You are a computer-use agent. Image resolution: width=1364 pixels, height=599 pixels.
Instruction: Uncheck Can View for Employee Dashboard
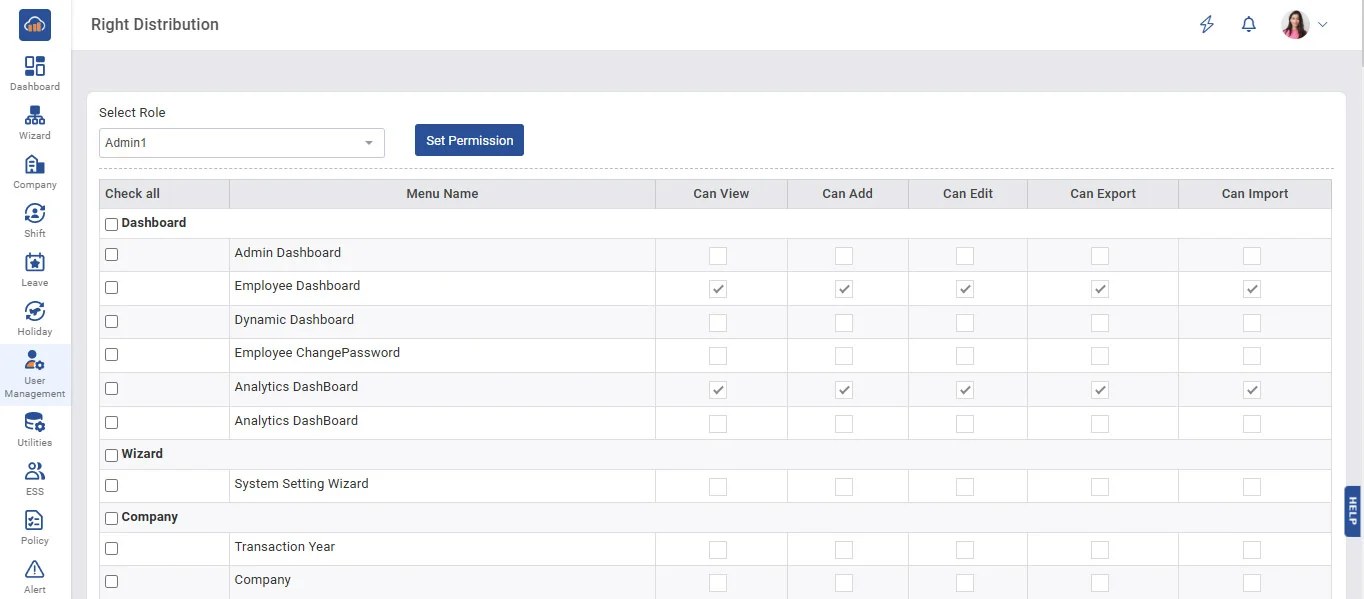point(718,289)
